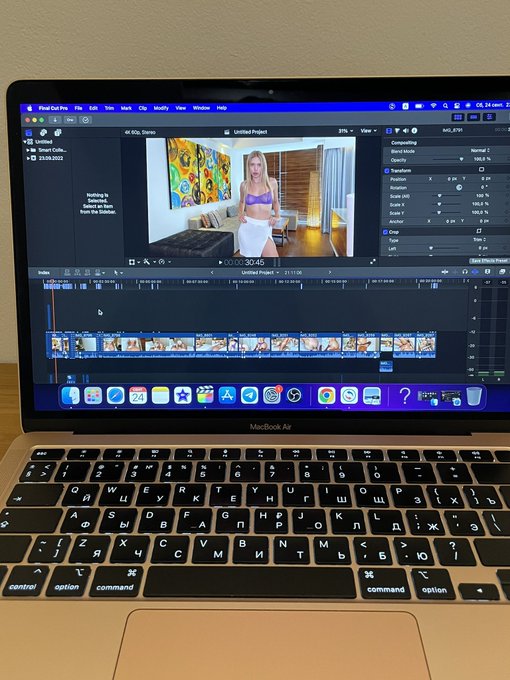Open the Titles and Generators sidebar

point(58,133)
